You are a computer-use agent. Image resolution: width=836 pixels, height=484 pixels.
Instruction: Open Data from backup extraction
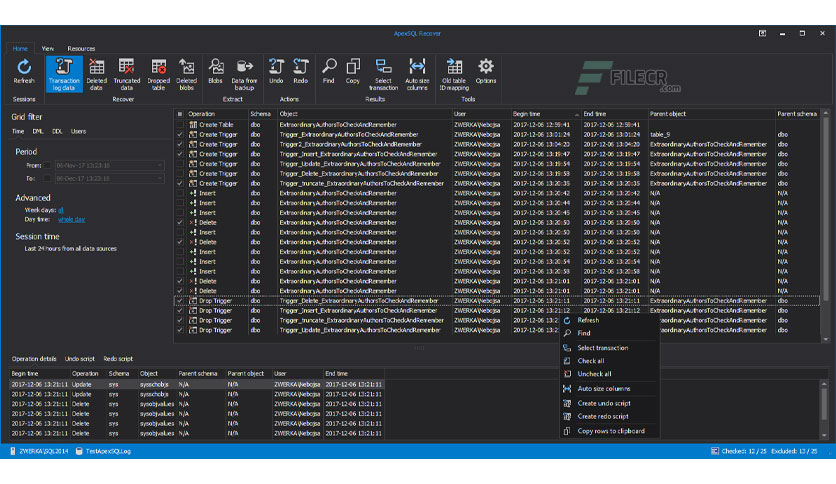[x=244, y=74]
